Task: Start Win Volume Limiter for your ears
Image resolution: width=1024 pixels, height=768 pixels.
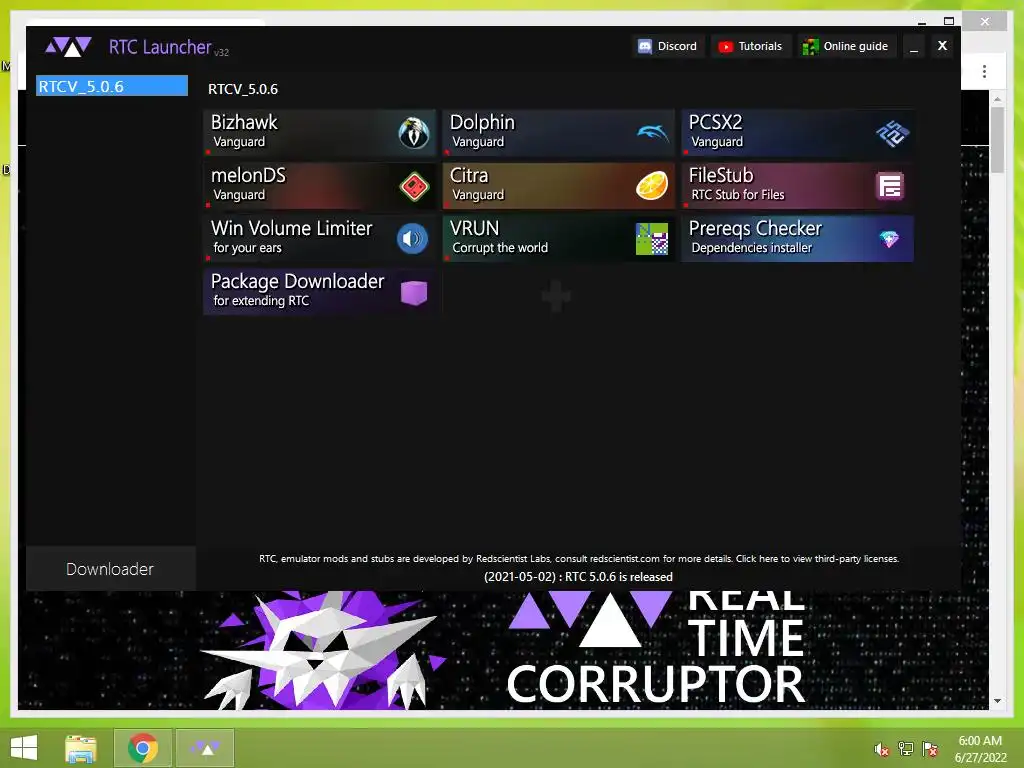Action: pyautogui.click(x=319, y=238)
